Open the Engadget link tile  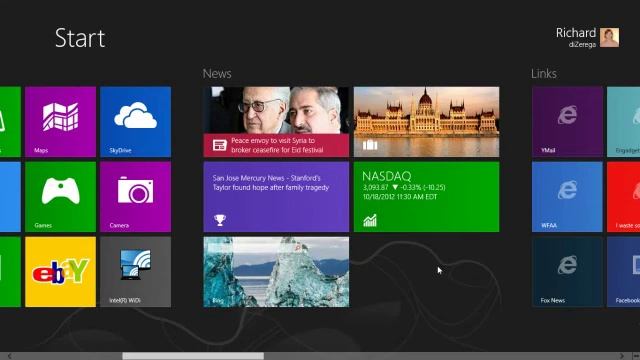coord(624,122)
